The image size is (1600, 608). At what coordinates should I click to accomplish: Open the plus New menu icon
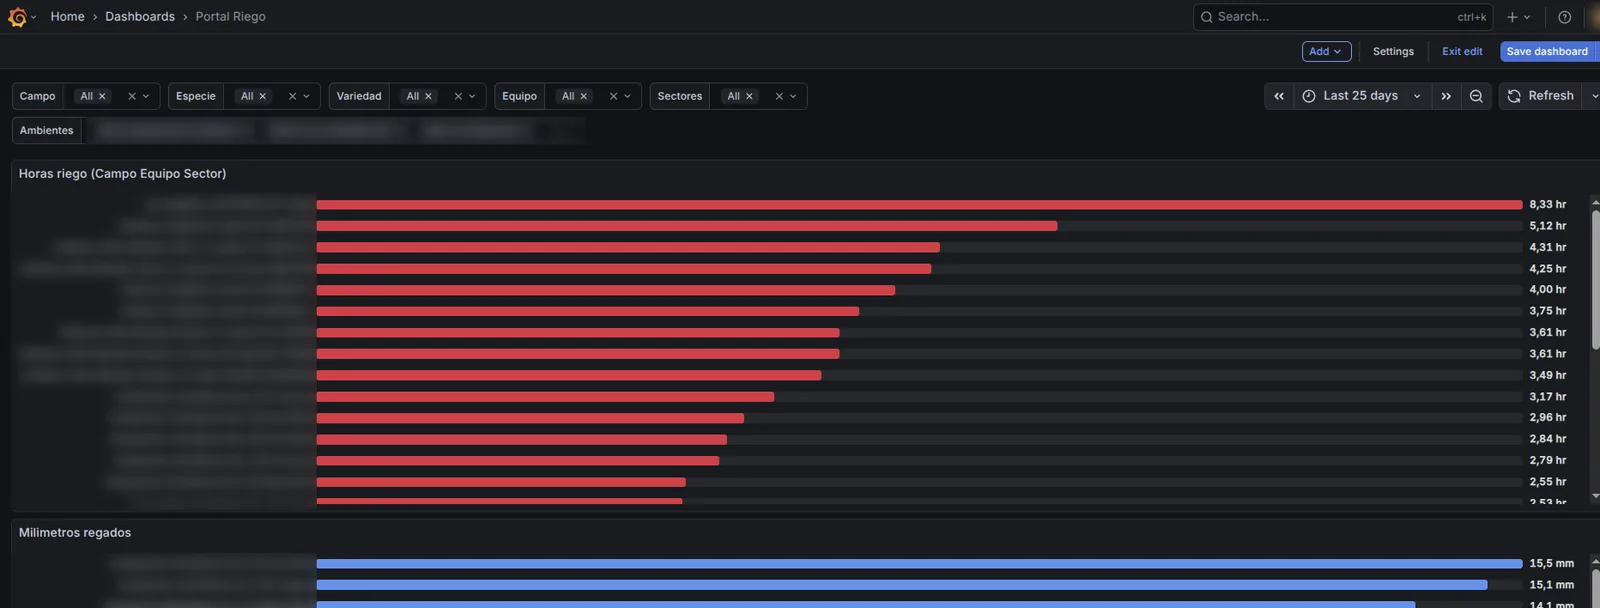[x=1513, y=17]
